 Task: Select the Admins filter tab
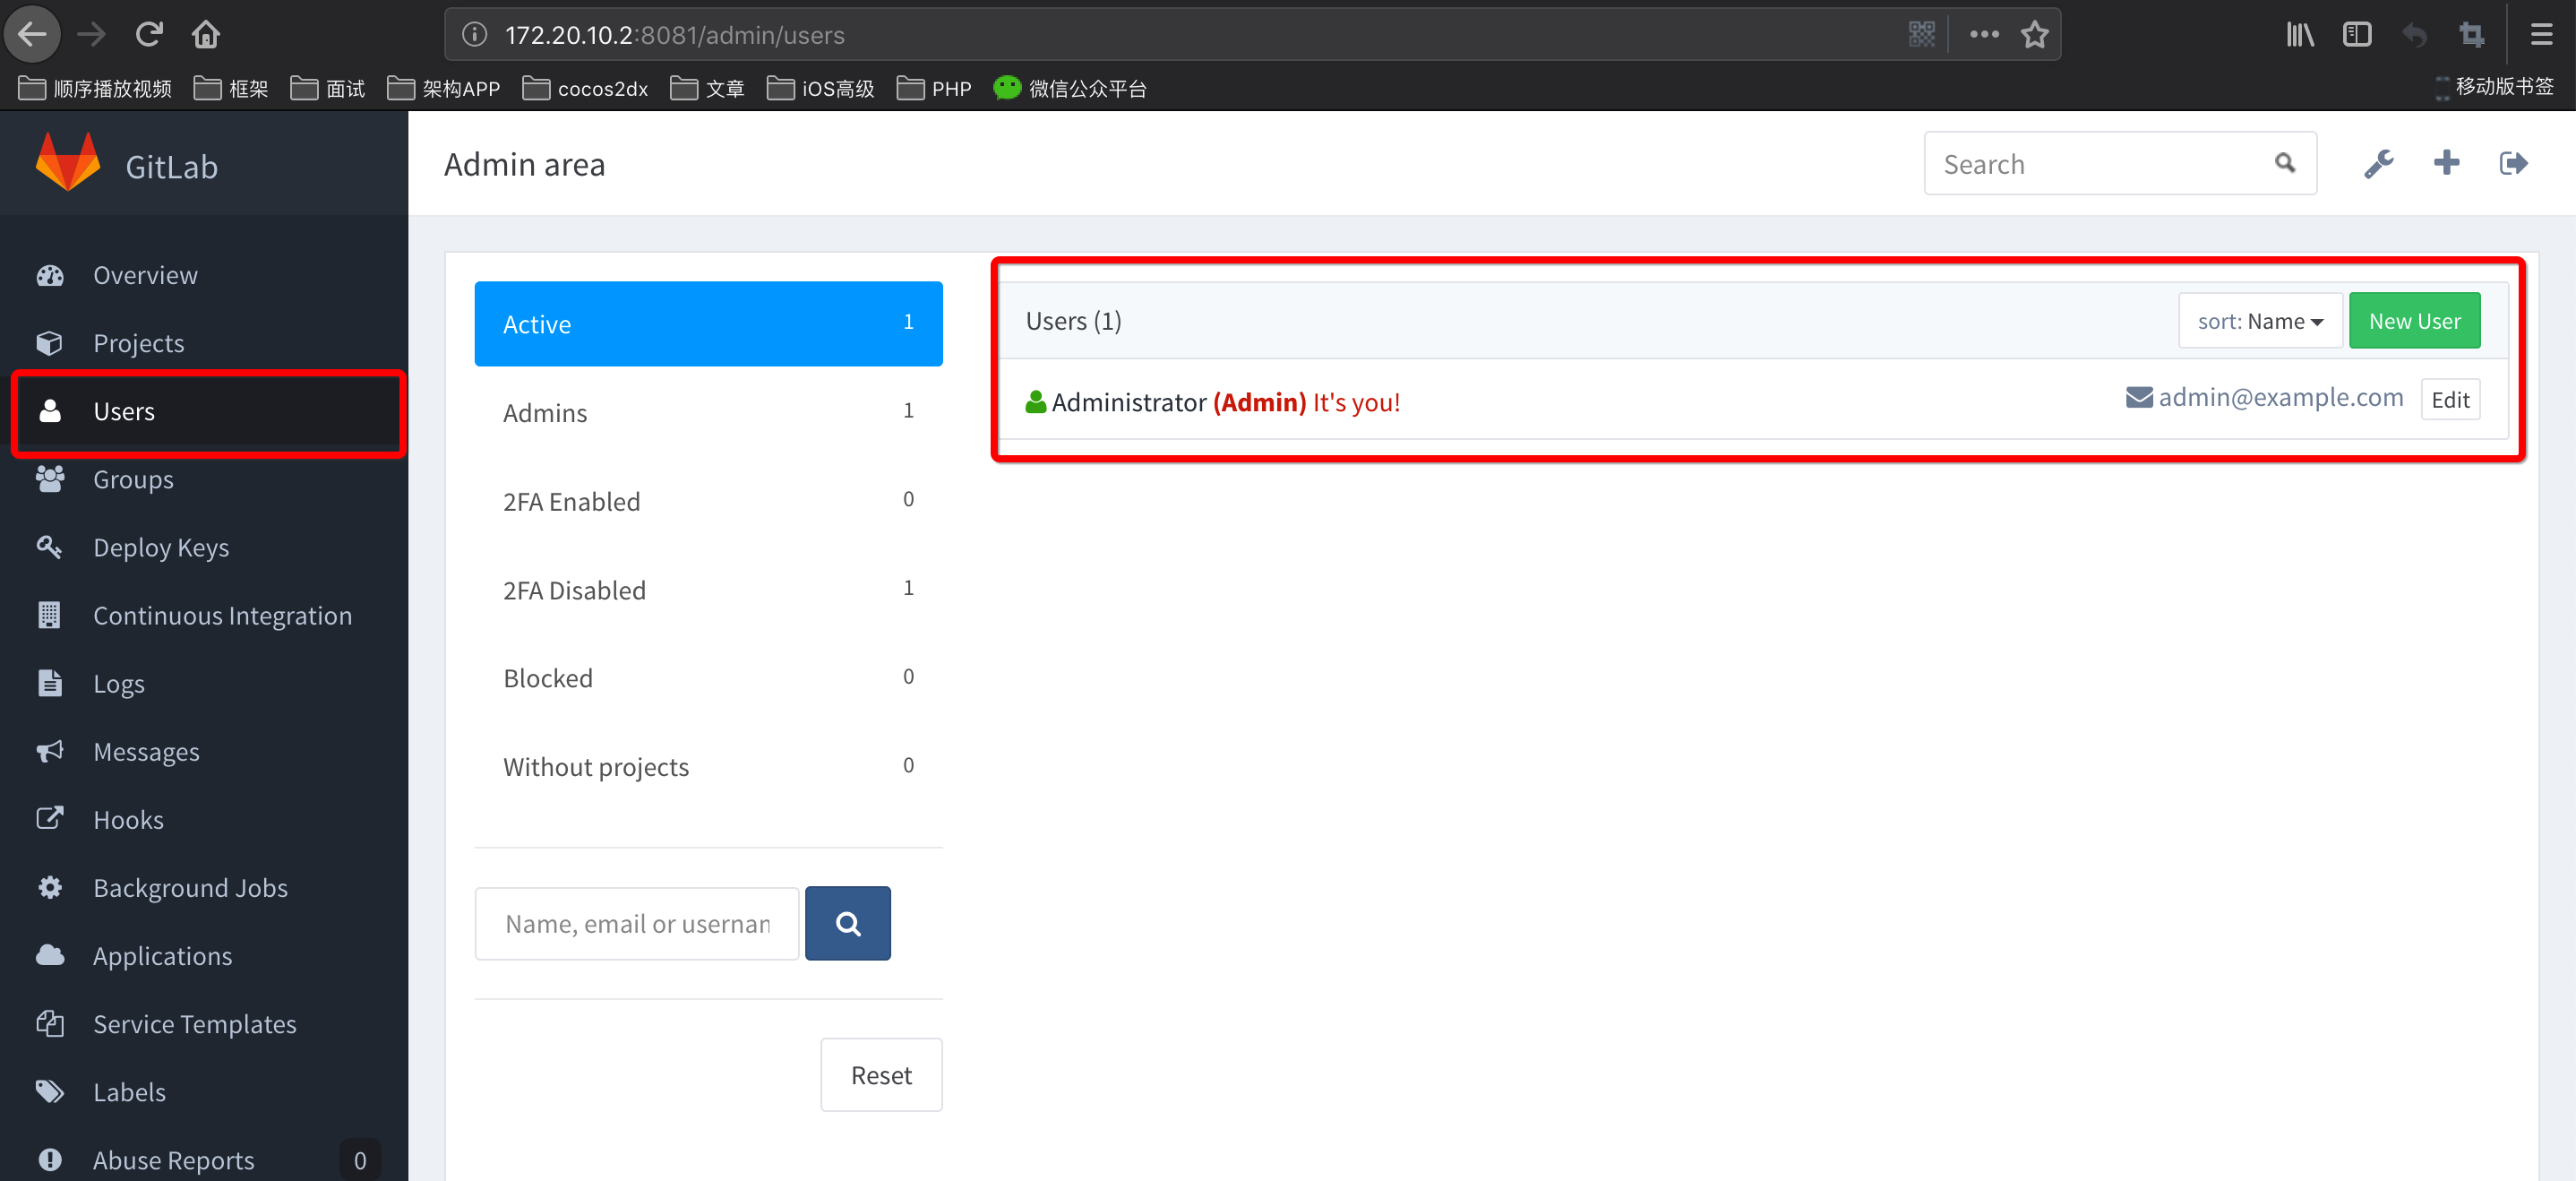[707, 412]
